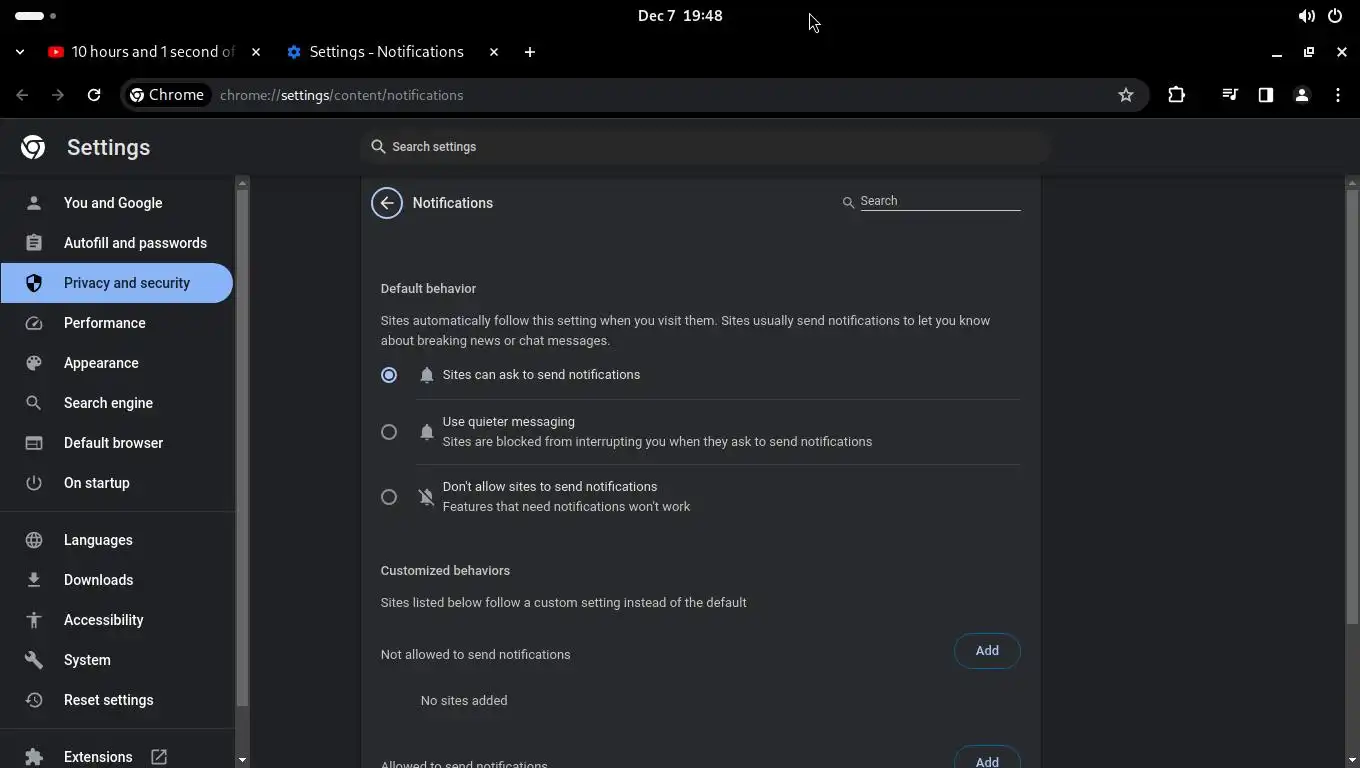Image resolution: width=1360 pixels, height=768 pixels.
Task: Toggle the side panel icon
Action: pos(1266,95)
